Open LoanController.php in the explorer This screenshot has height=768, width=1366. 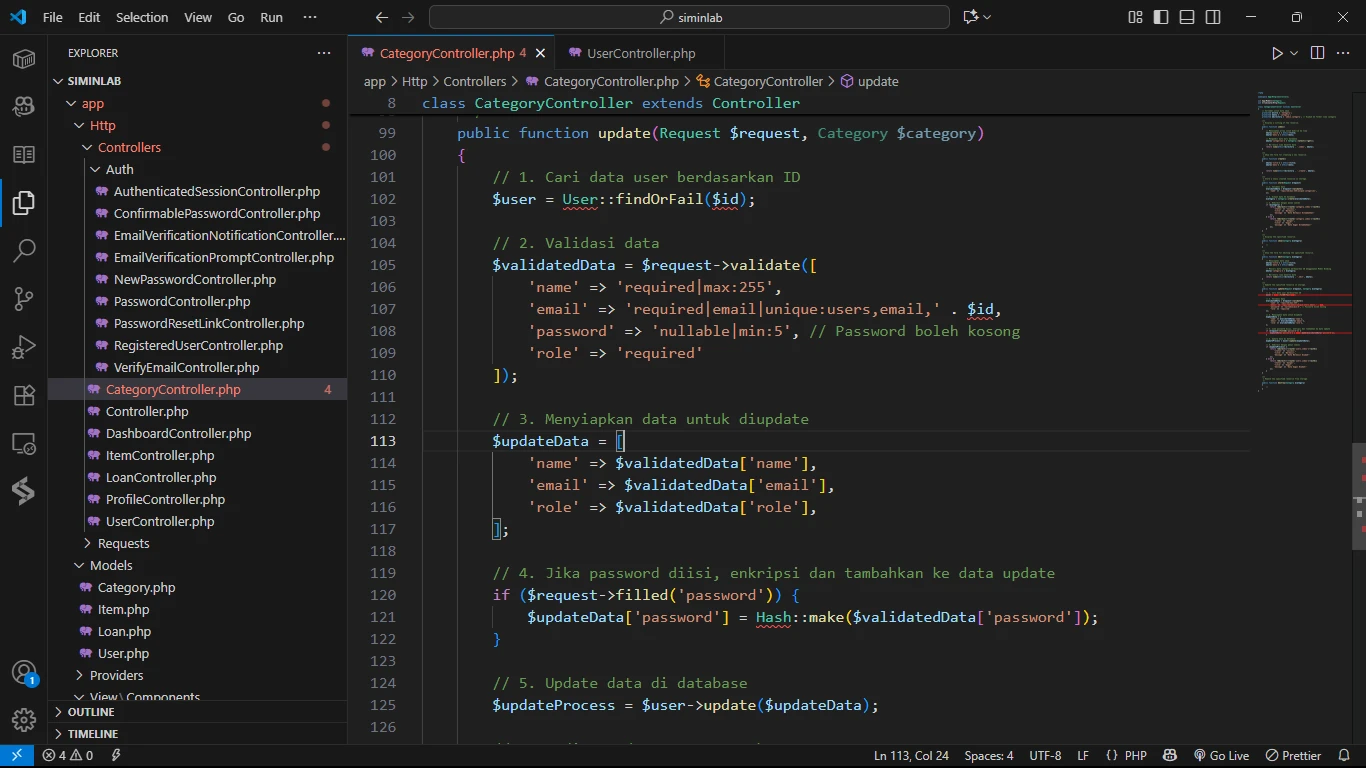click(161, 477)
